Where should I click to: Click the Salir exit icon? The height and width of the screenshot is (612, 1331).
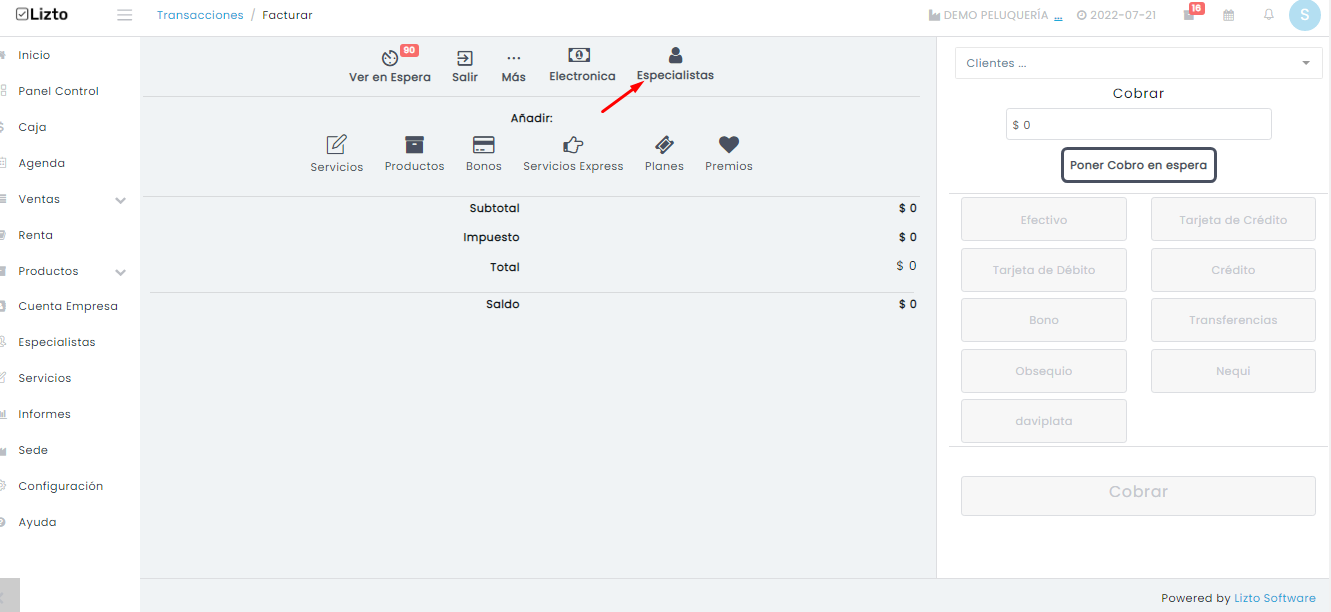click(x=464, y=59)
